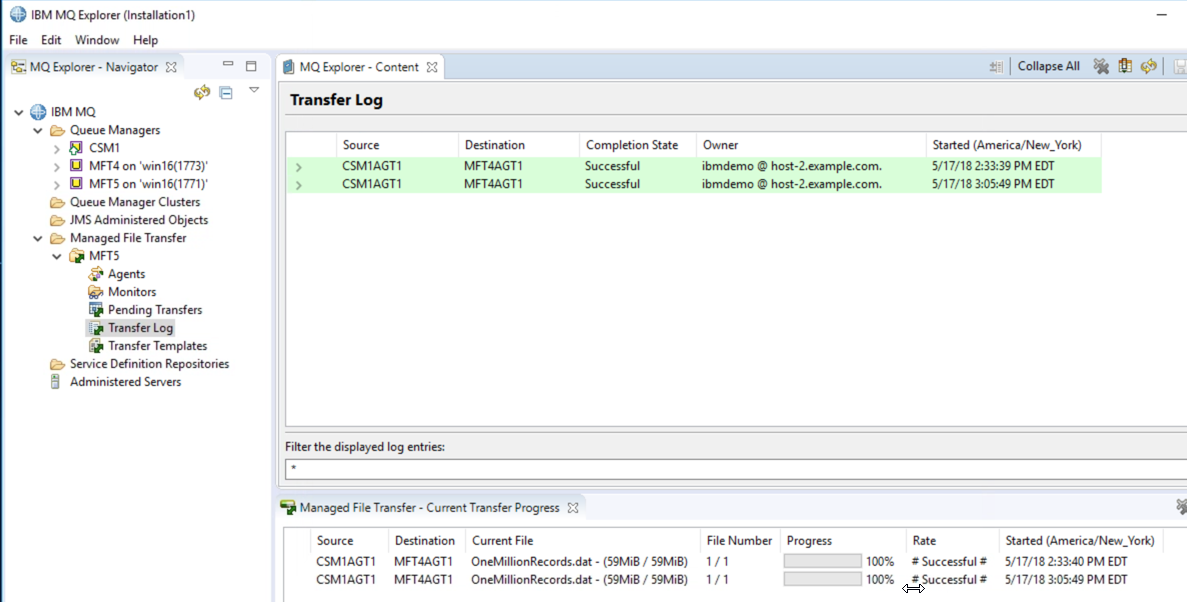Click the JMS Administered Objects folder icon
The height and width of the screenshot is (602, 1187).
(57, 220)
